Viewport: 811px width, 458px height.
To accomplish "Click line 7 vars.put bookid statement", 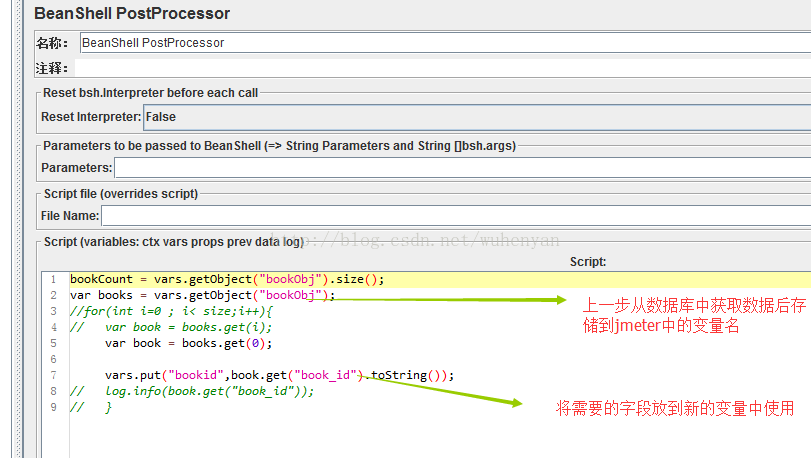I will [x=279, y=375].
